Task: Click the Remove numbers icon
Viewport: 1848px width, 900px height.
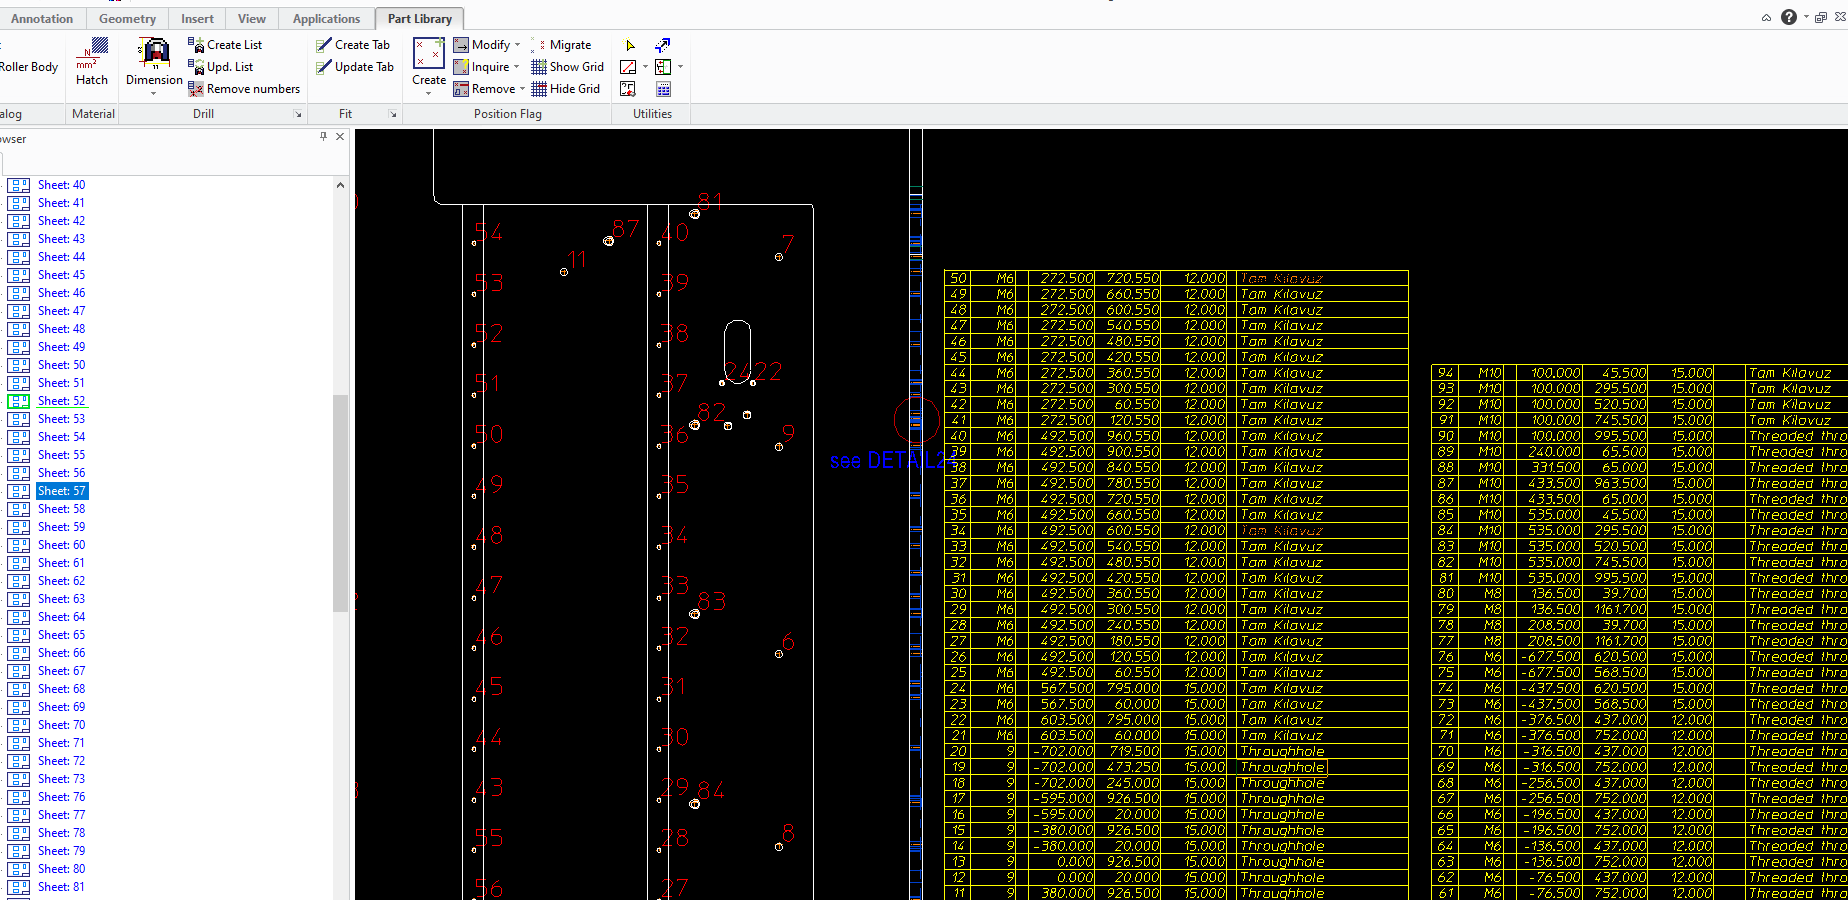Action: click(x=195, y=89)
